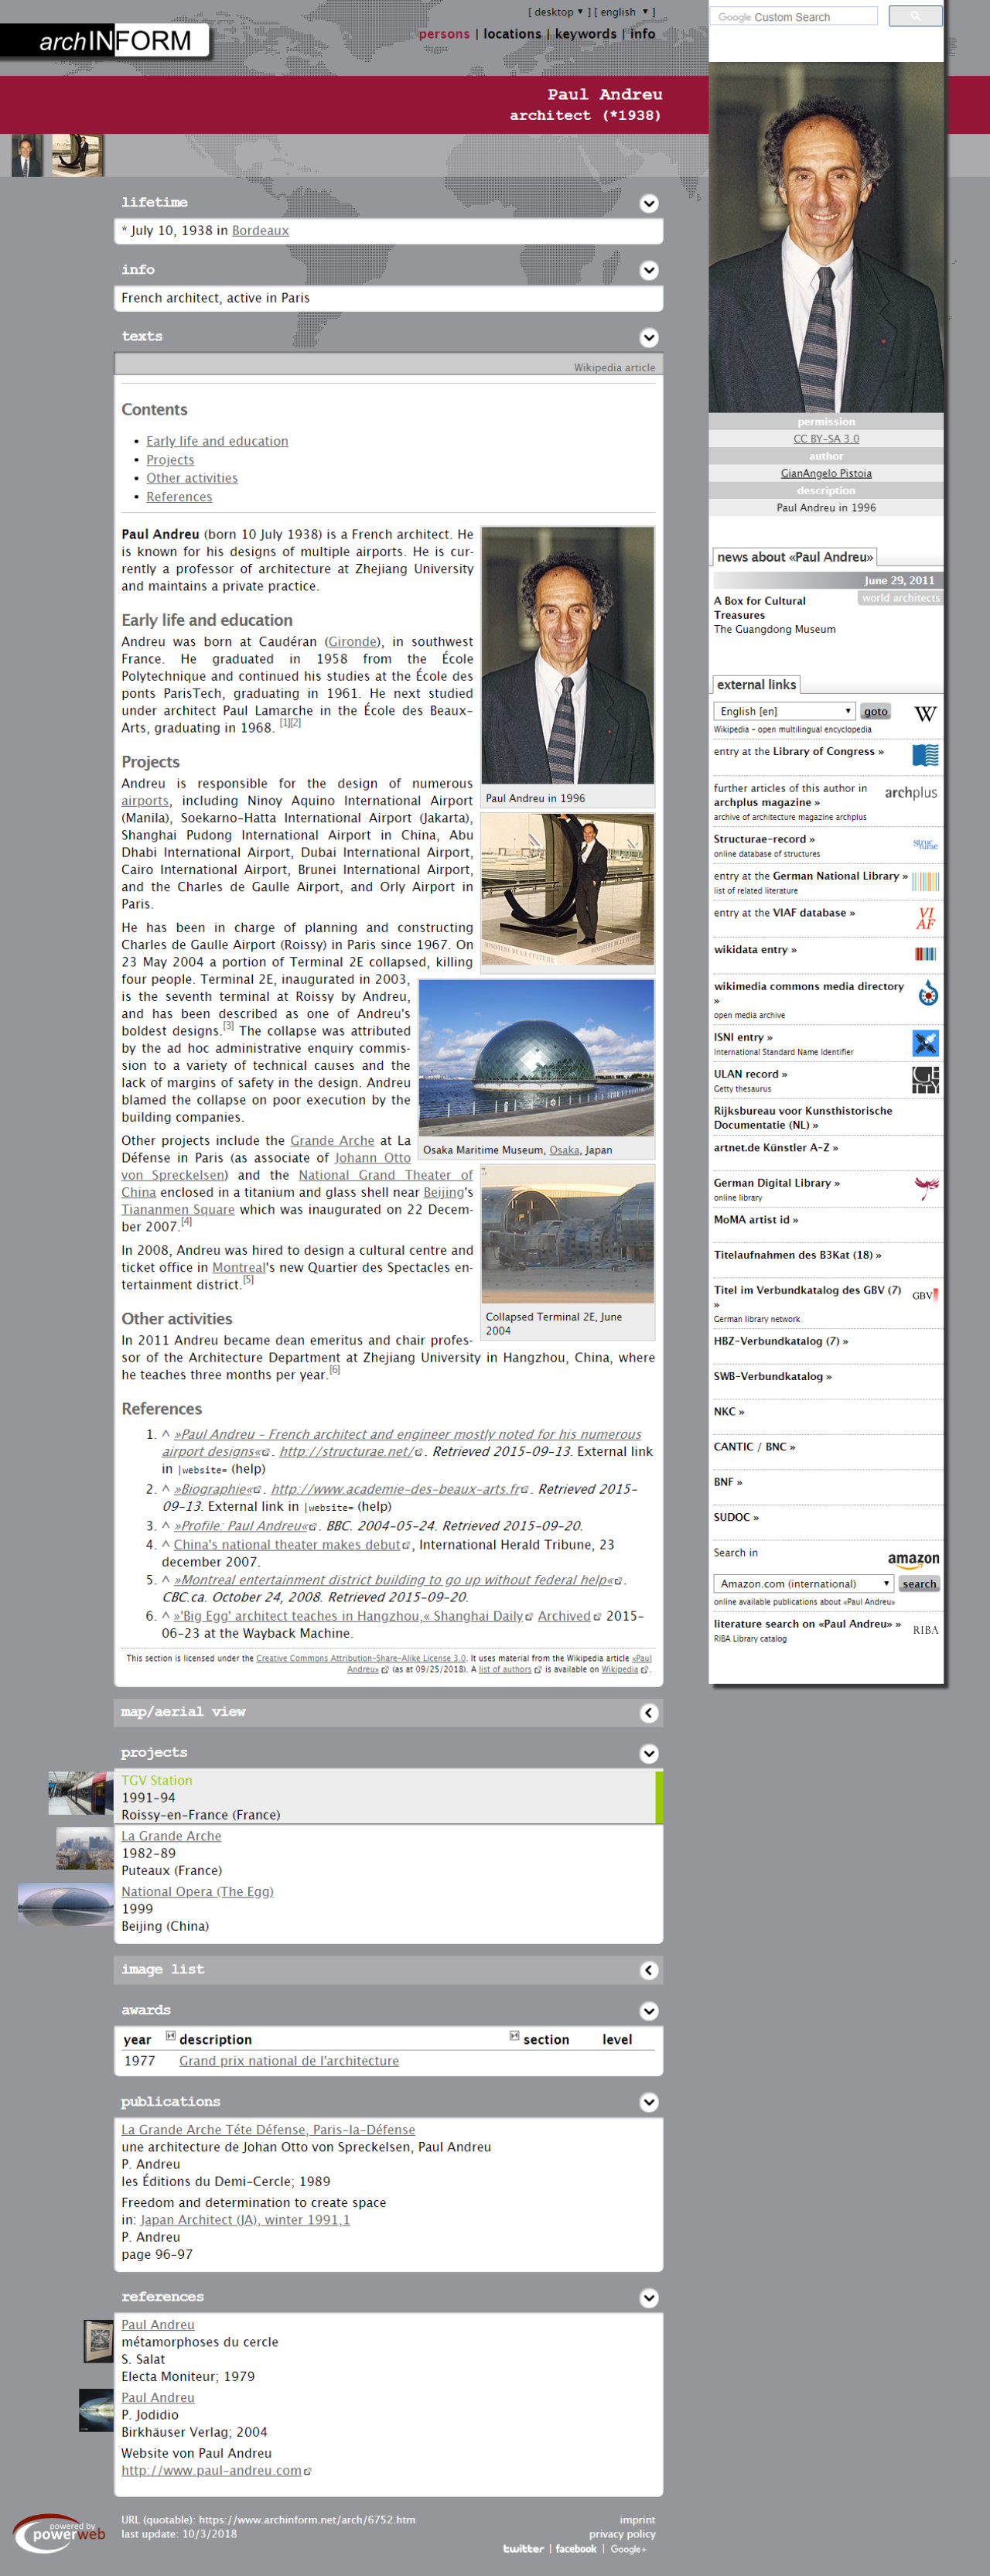Open the twitter link in footer
990x2576 pixels.
point(524,2549)
